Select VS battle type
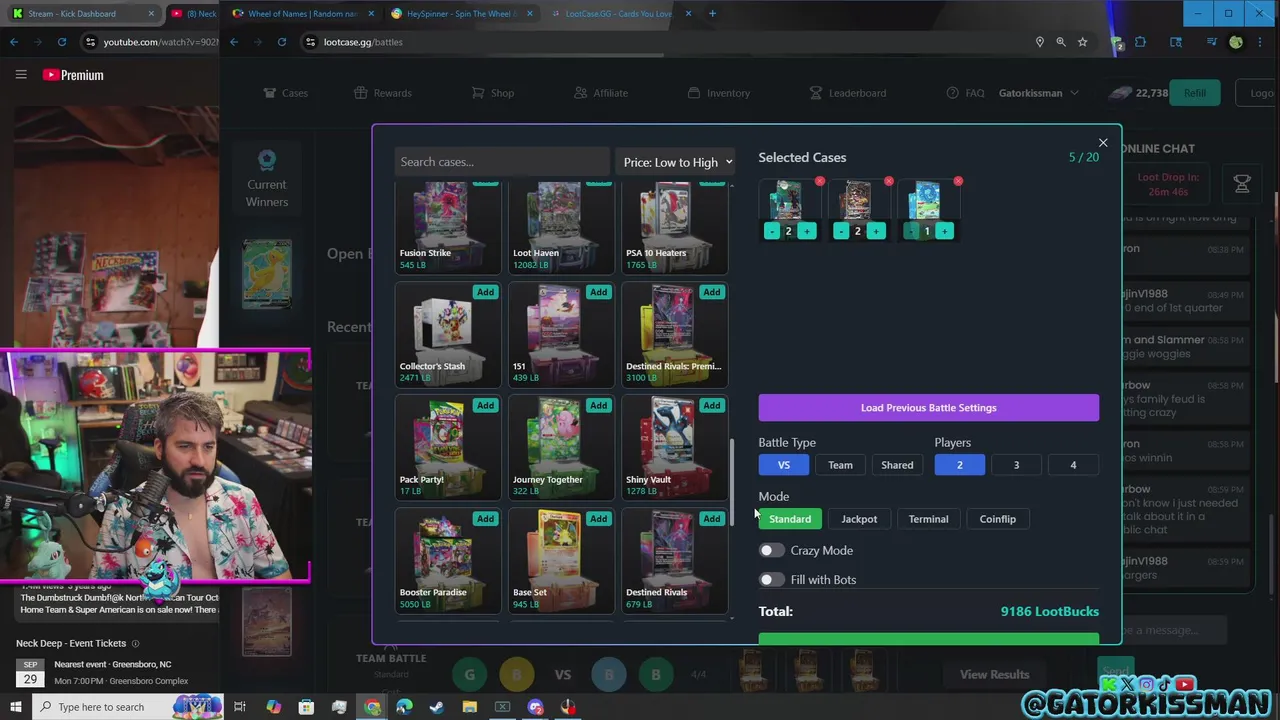This screenshot has width=1280, height=720. [784, 465]
